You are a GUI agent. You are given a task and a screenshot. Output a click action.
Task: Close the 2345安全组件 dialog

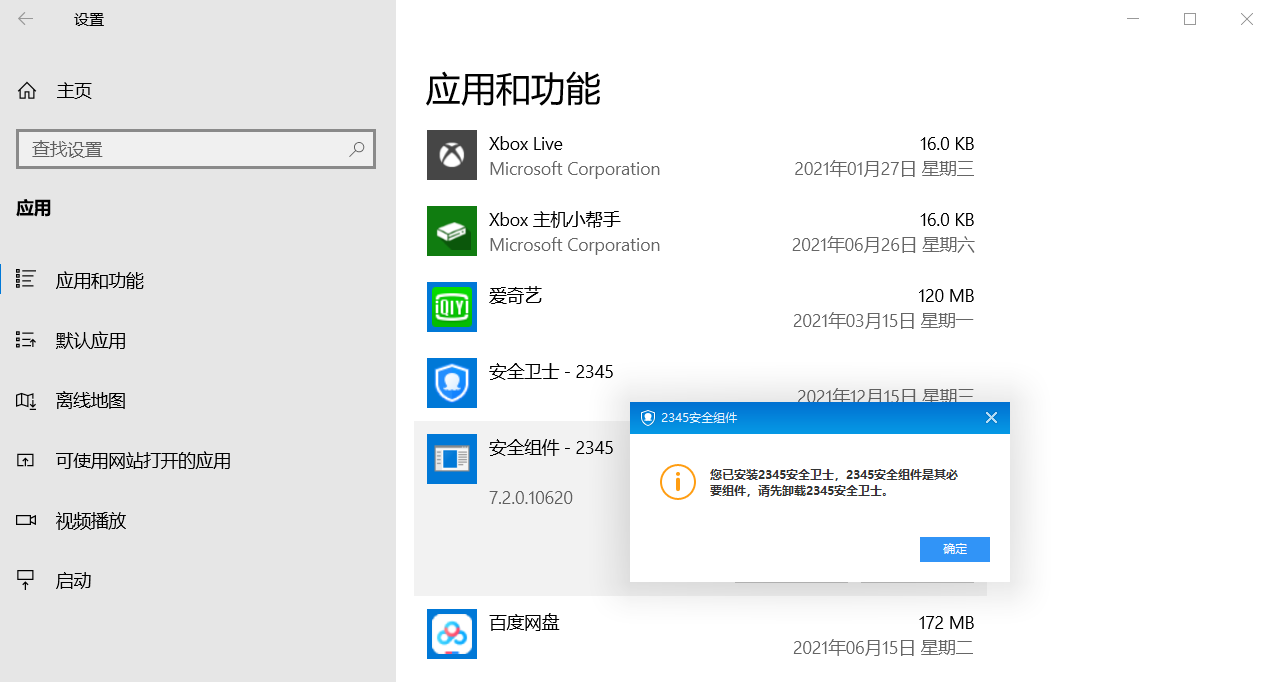click(x=991, y=417)
